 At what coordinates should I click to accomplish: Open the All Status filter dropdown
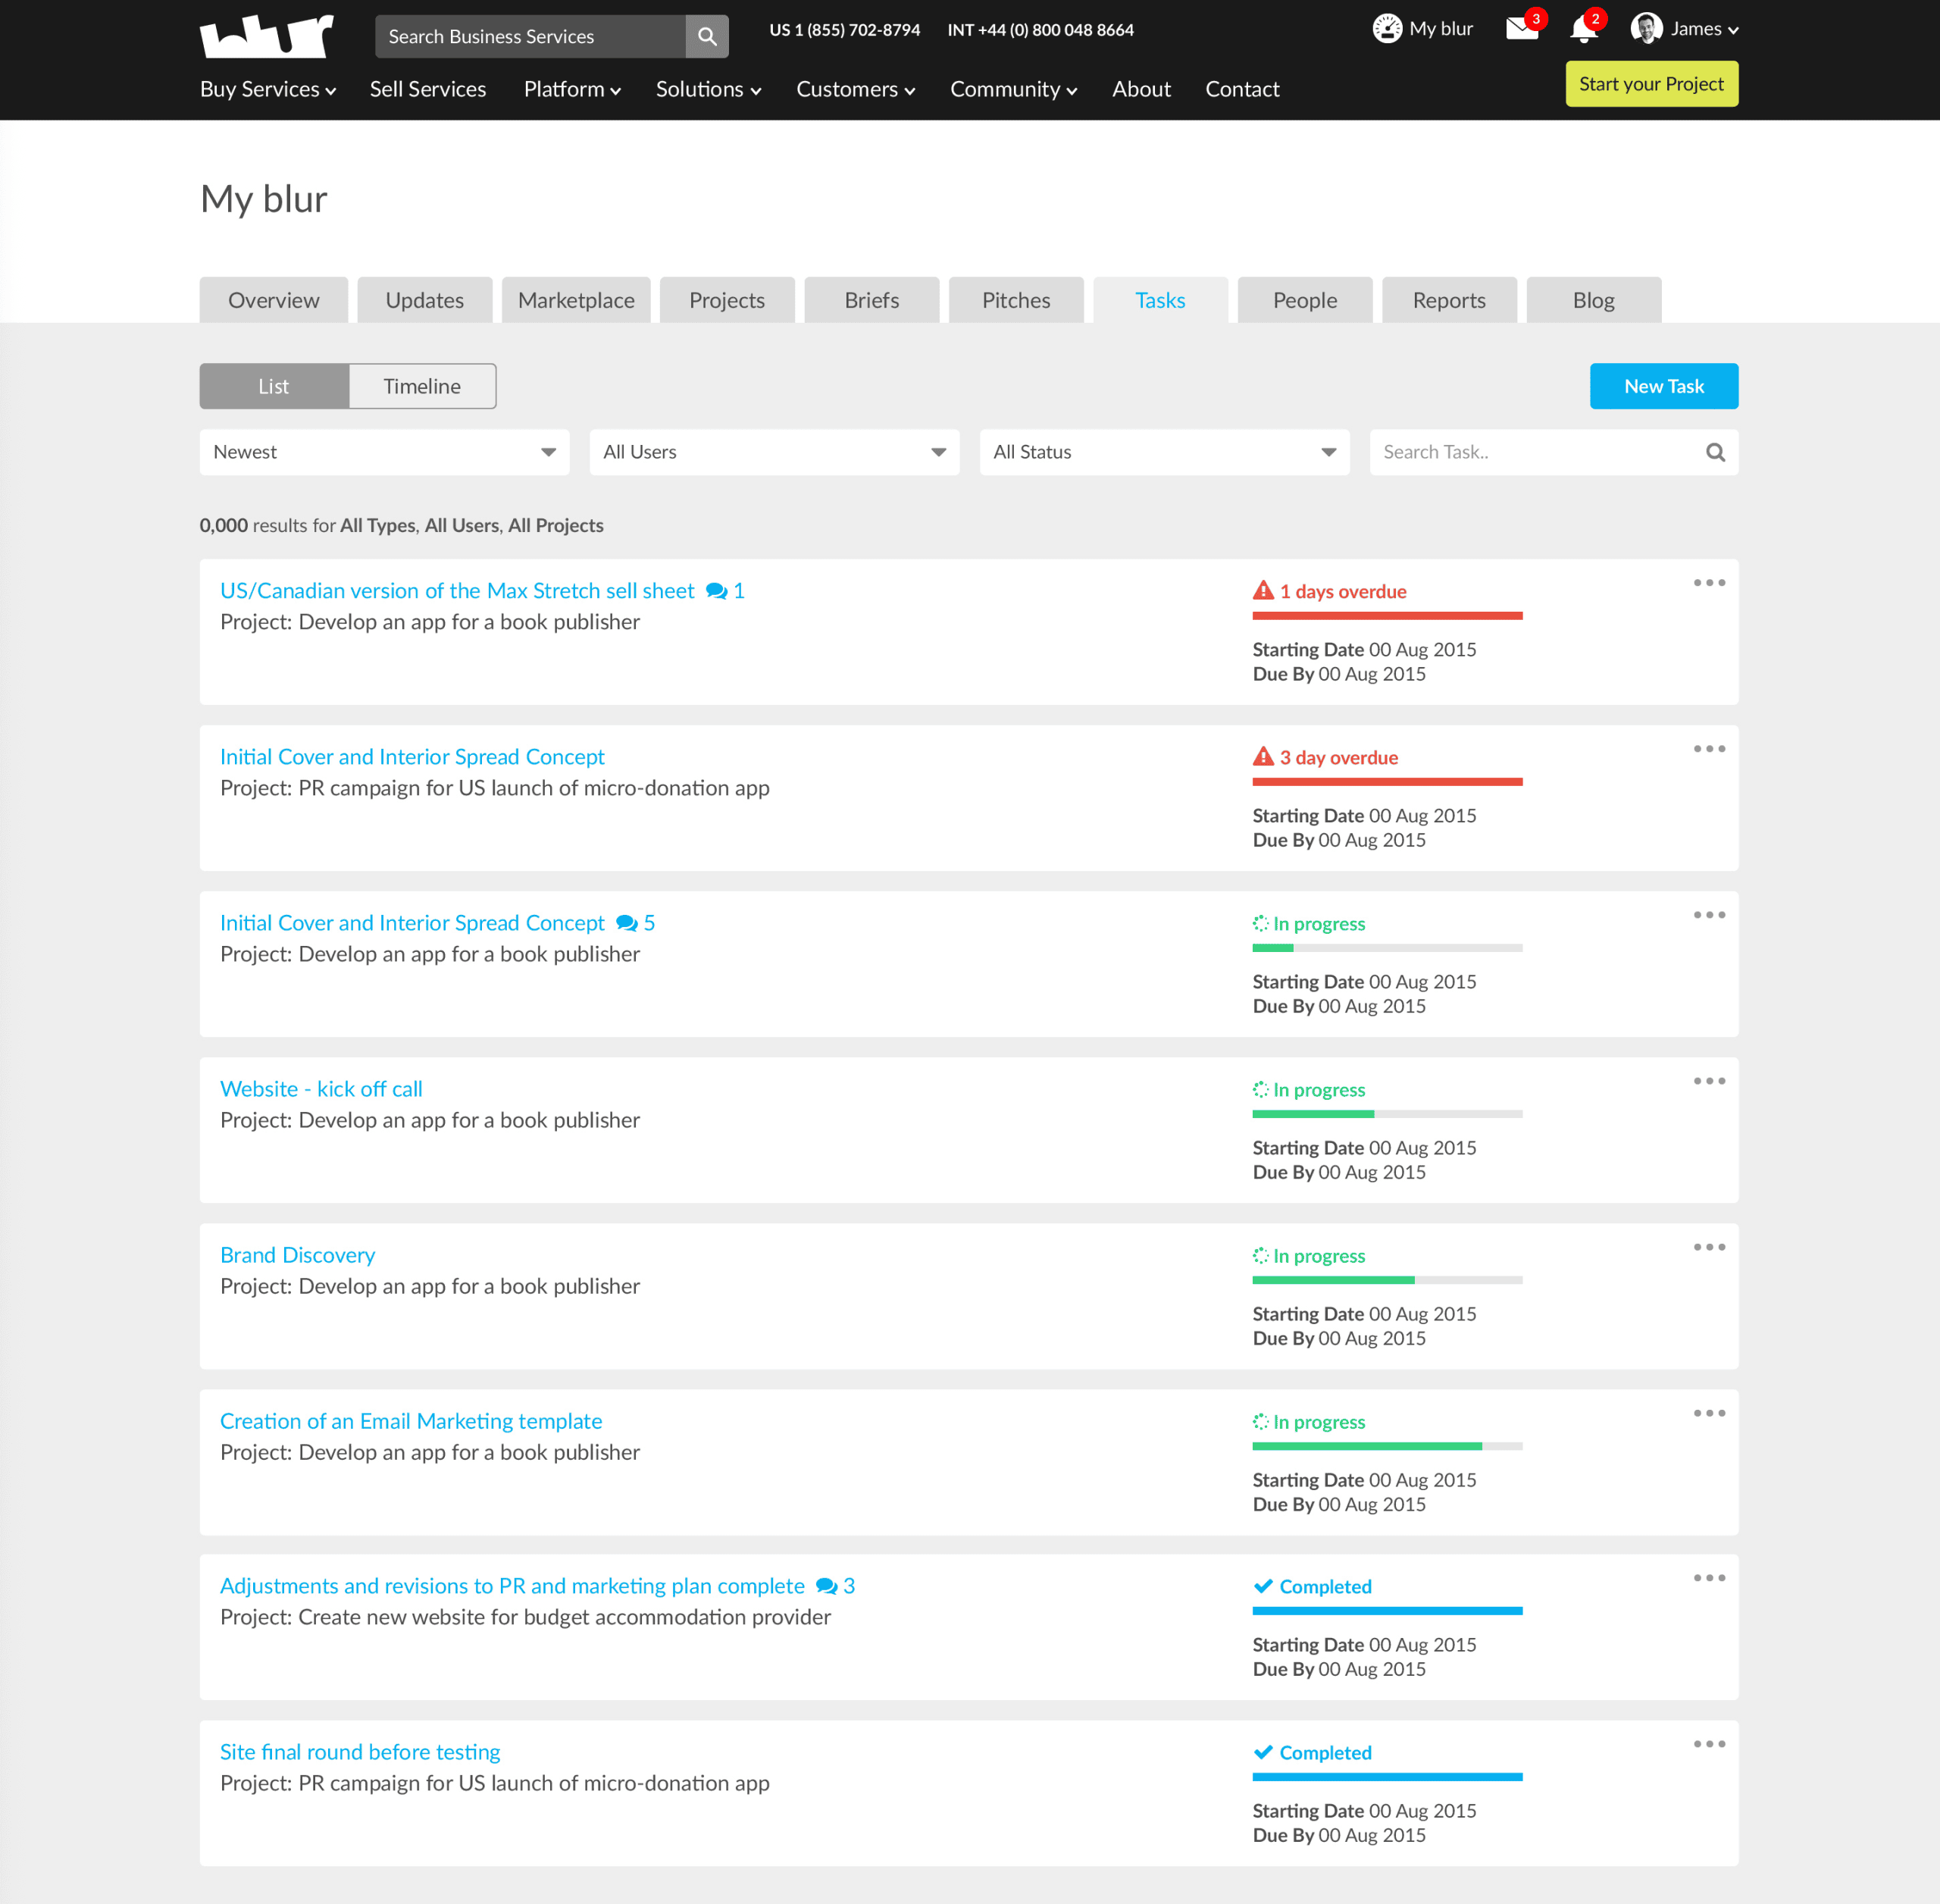(1164, 452)
